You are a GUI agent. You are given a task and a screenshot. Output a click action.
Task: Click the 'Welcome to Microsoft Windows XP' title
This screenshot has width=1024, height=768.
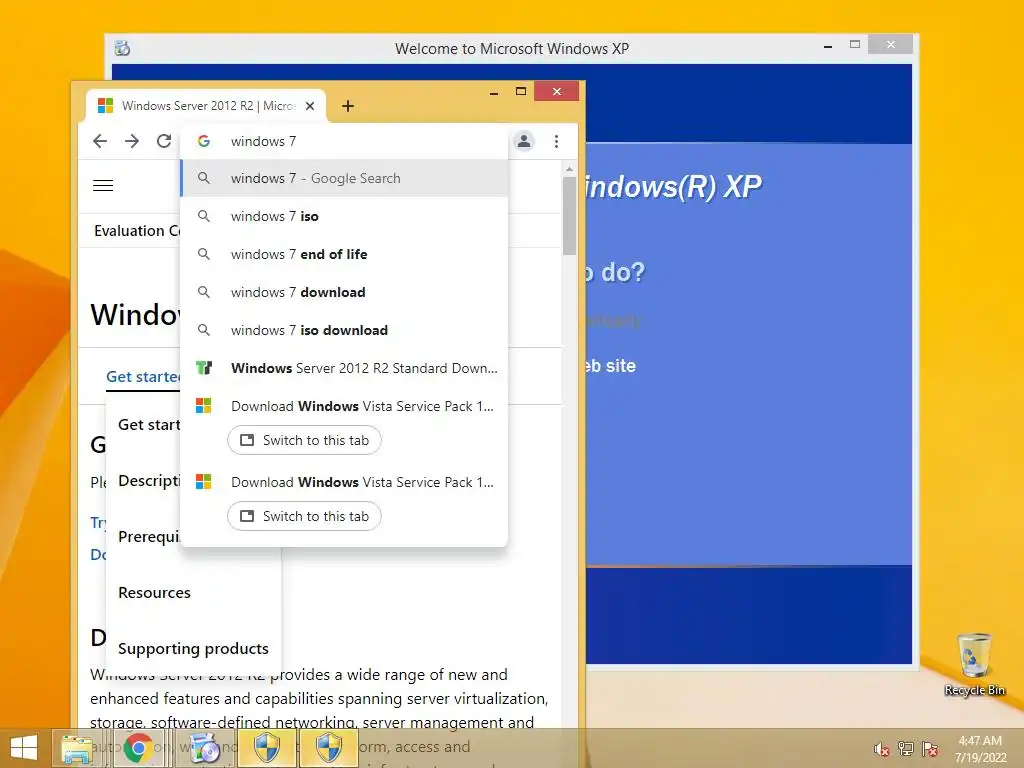point(512,49)
